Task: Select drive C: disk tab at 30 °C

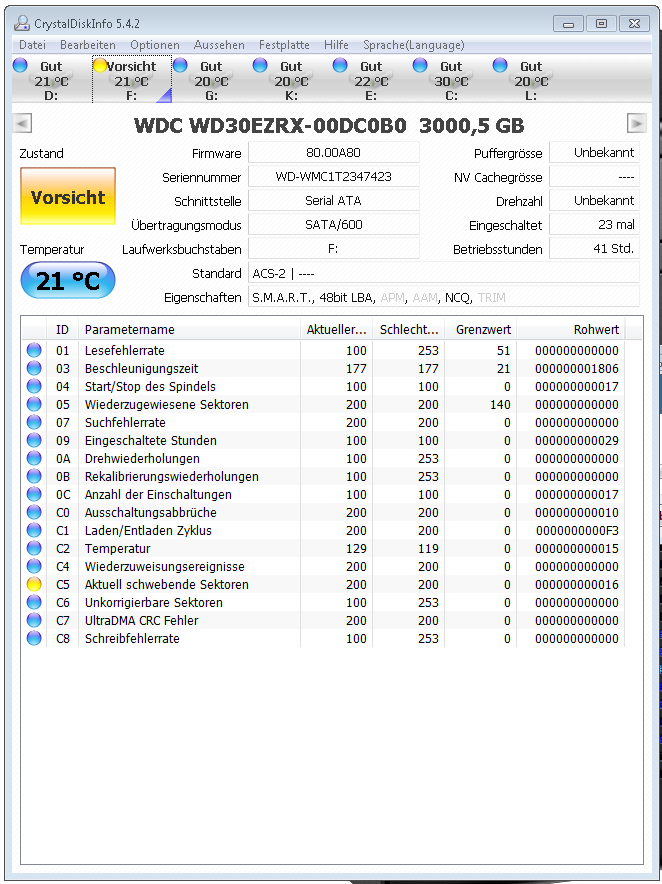Action: (452, 80)
